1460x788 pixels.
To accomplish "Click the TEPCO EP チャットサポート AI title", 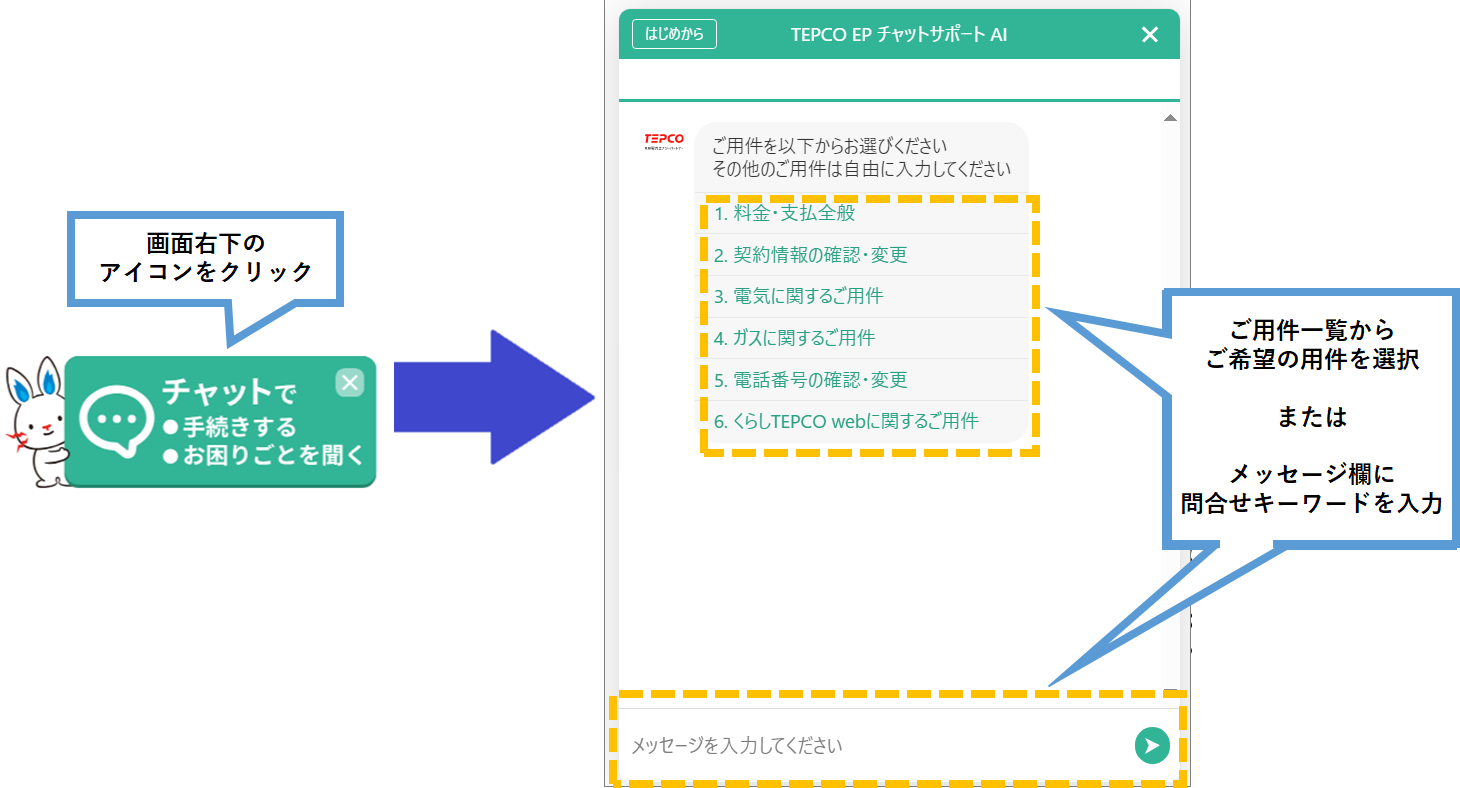I will click(899, 35).
